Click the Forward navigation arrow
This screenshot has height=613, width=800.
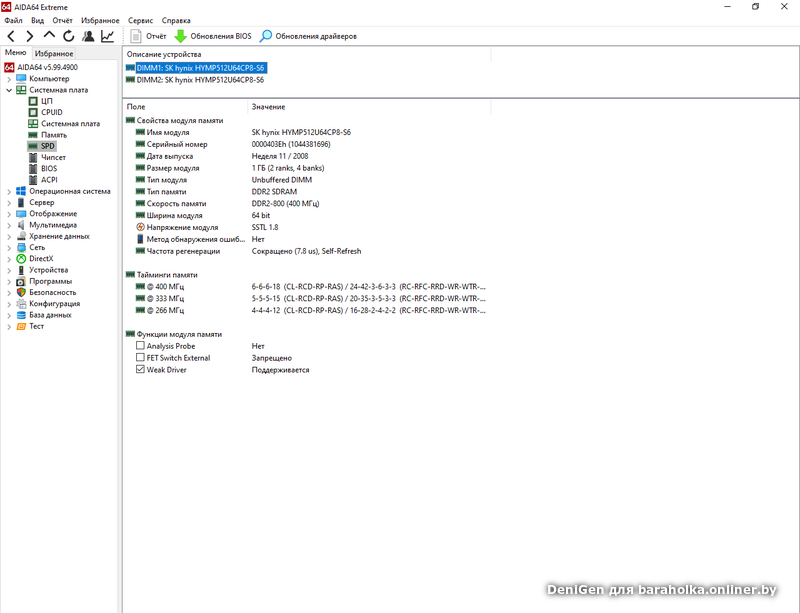(30, 36)
